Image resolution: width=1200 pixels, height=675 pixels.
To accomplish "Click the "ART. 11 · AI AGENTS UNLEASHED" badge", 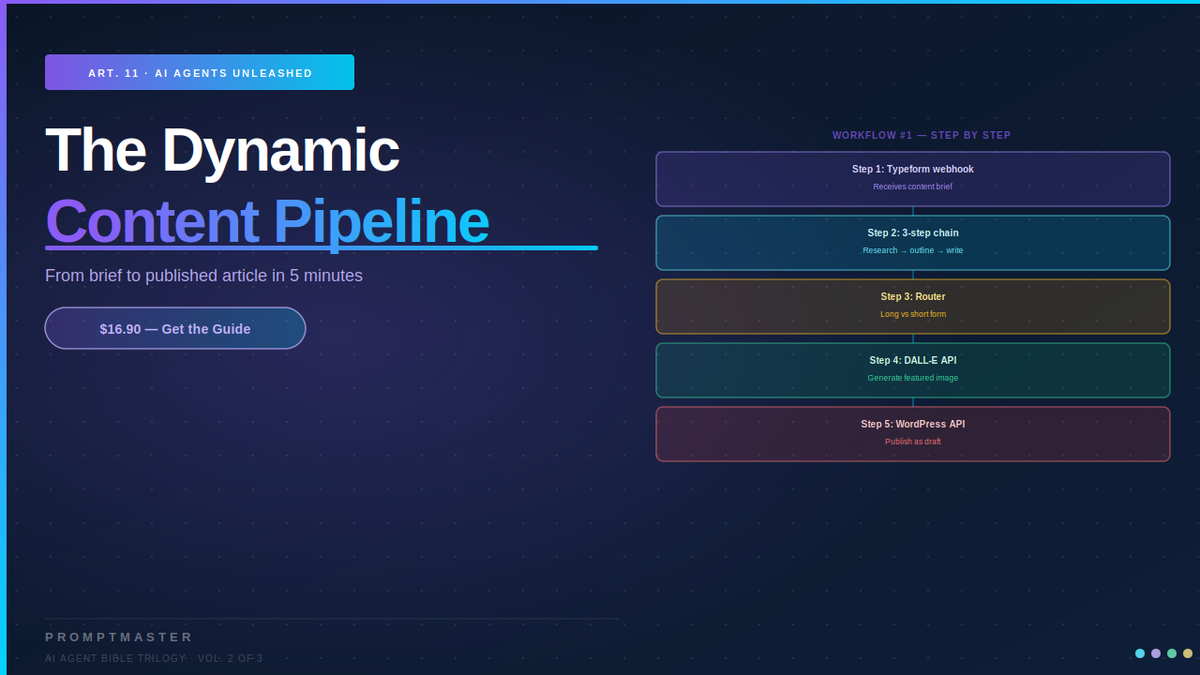I will 200,72.
